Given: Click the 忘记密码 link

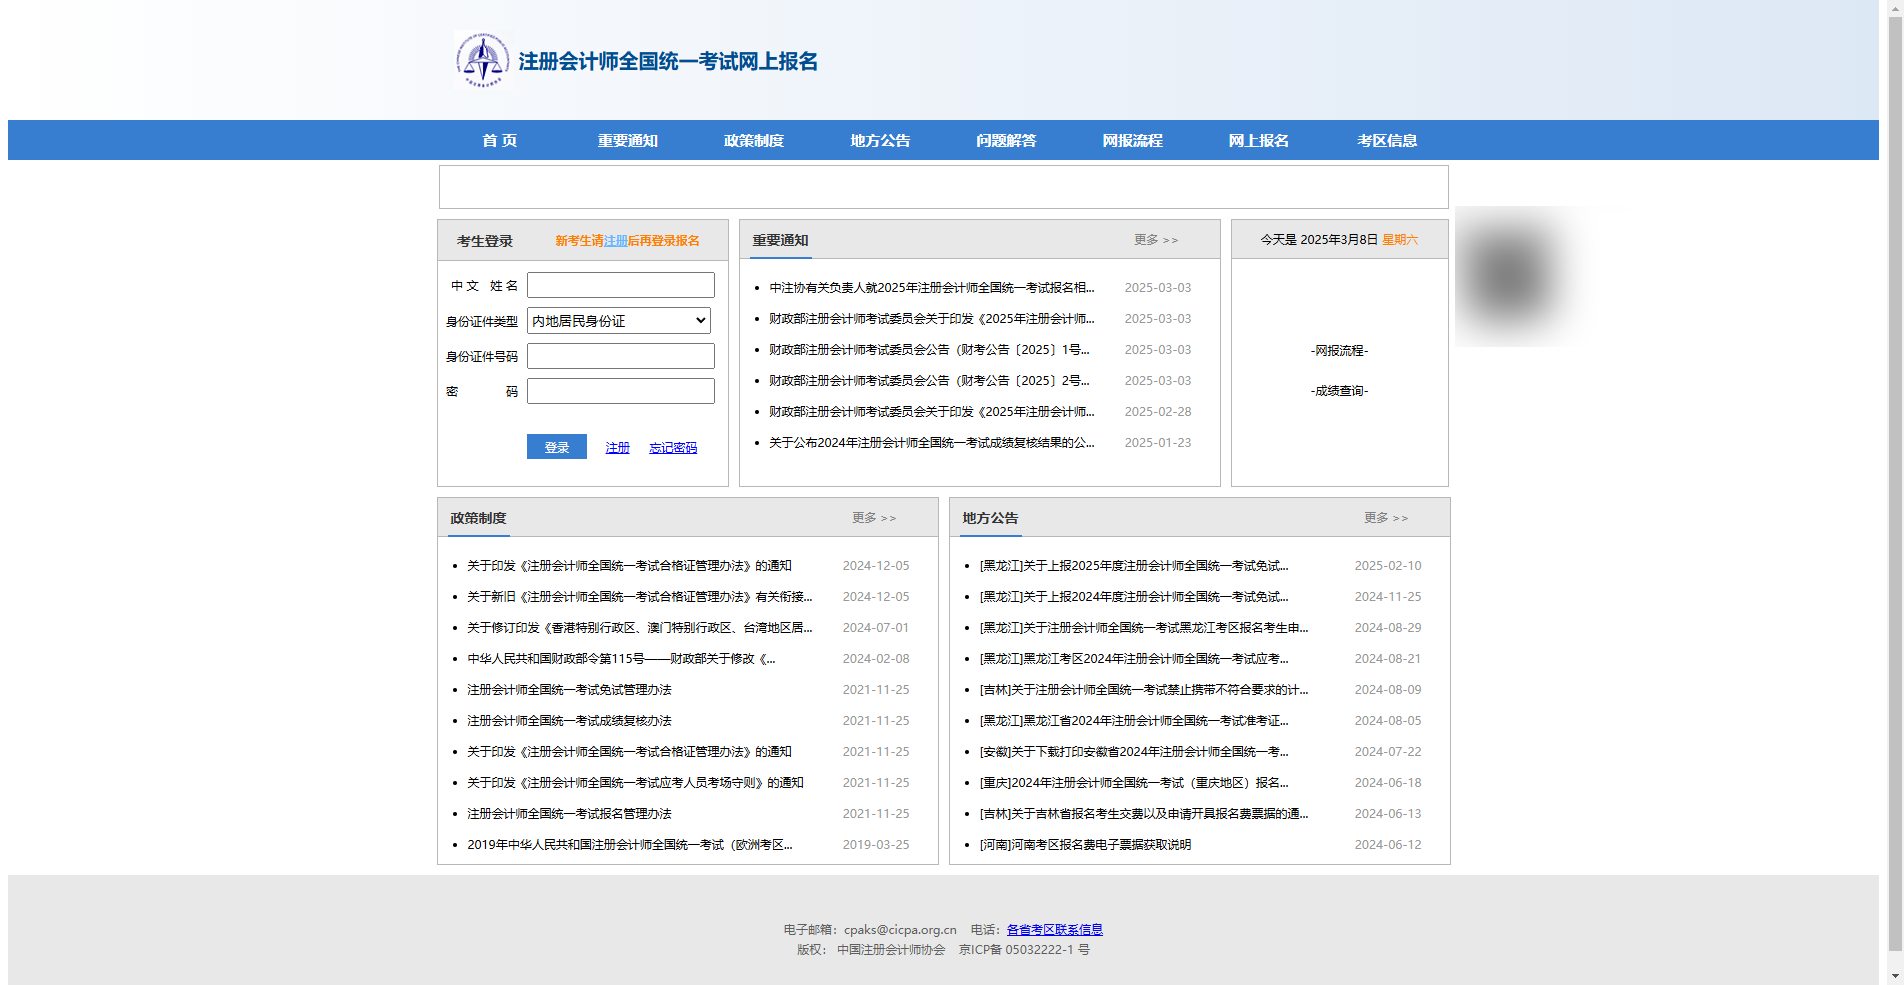Looking at the screenshot, I should pyautogui.click(x=673, y=447).
